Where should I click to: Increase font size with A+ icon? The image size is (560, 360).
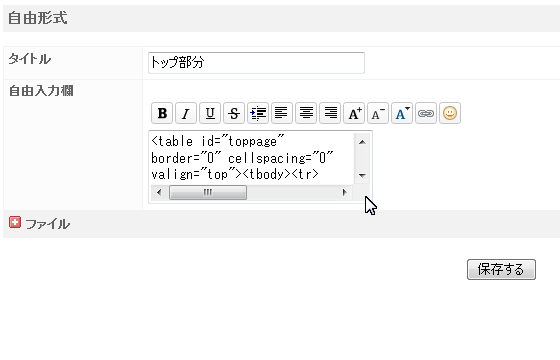point(354,113)
